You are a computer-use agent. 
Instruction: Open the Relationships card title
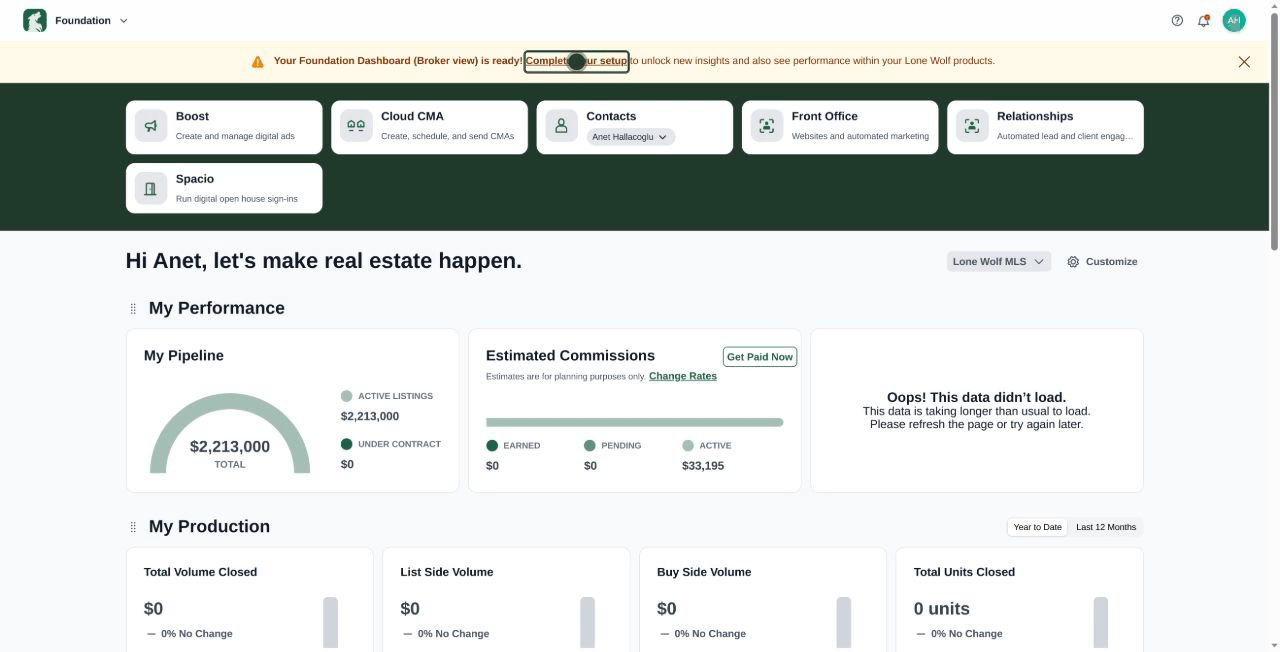click(x=1035, y=116)
